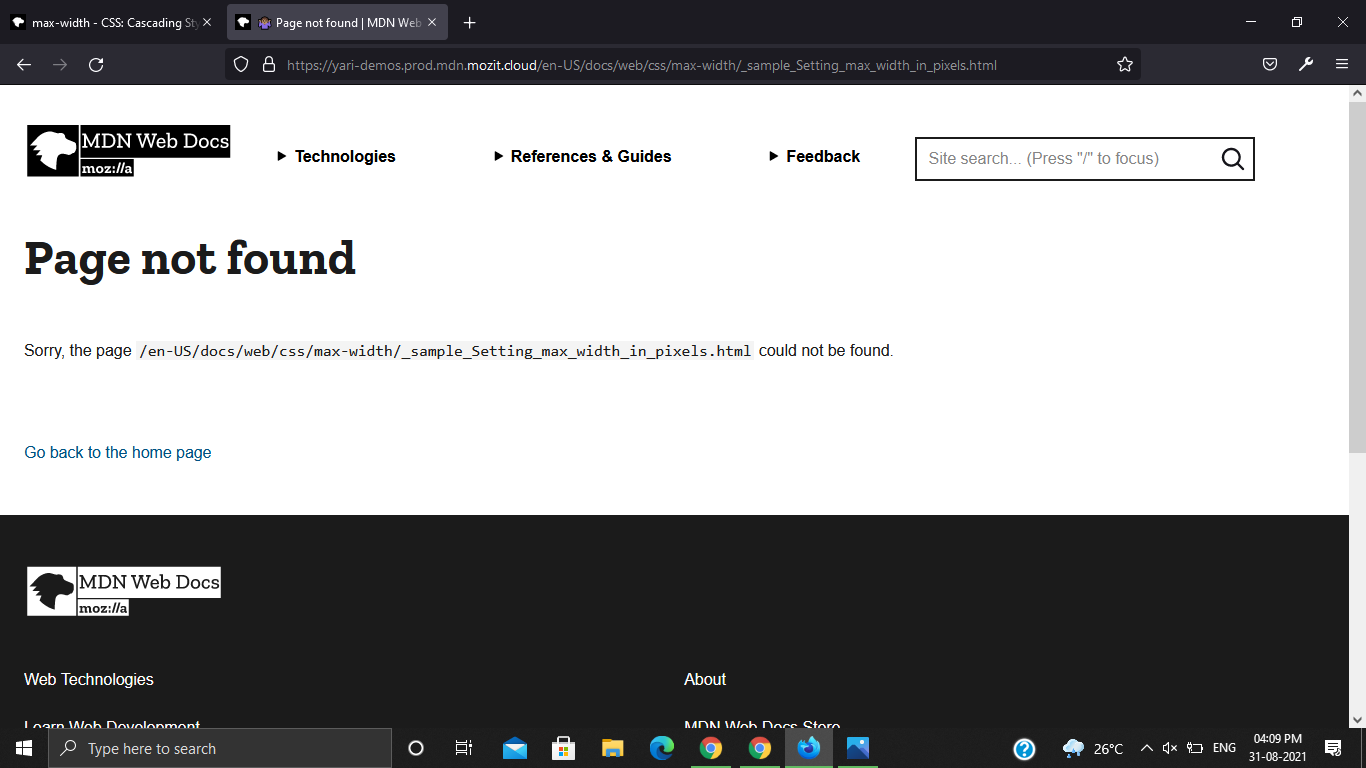Open 'Go back to the home page' link
1366x768 pixels.
pos(117,452)
